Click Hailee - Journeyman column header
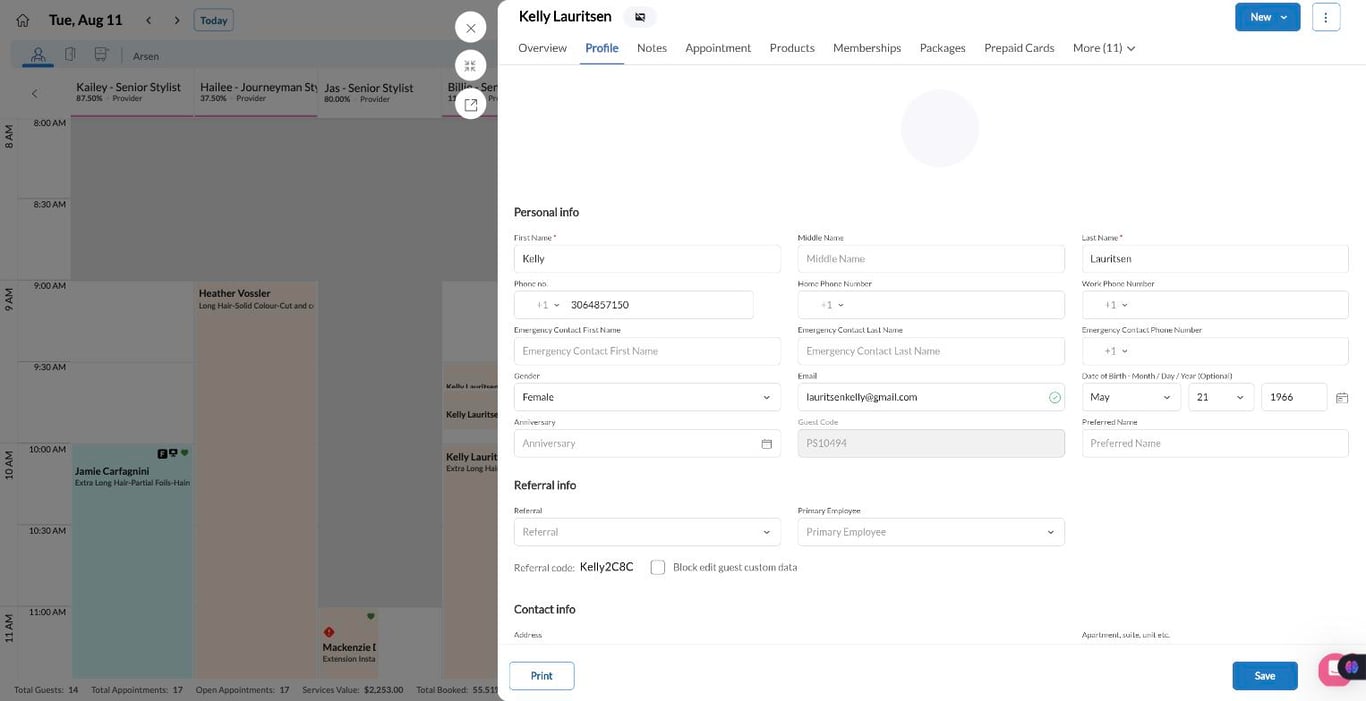The width and height of the screenshot is (1366, 701). click(x=256, y=92)
